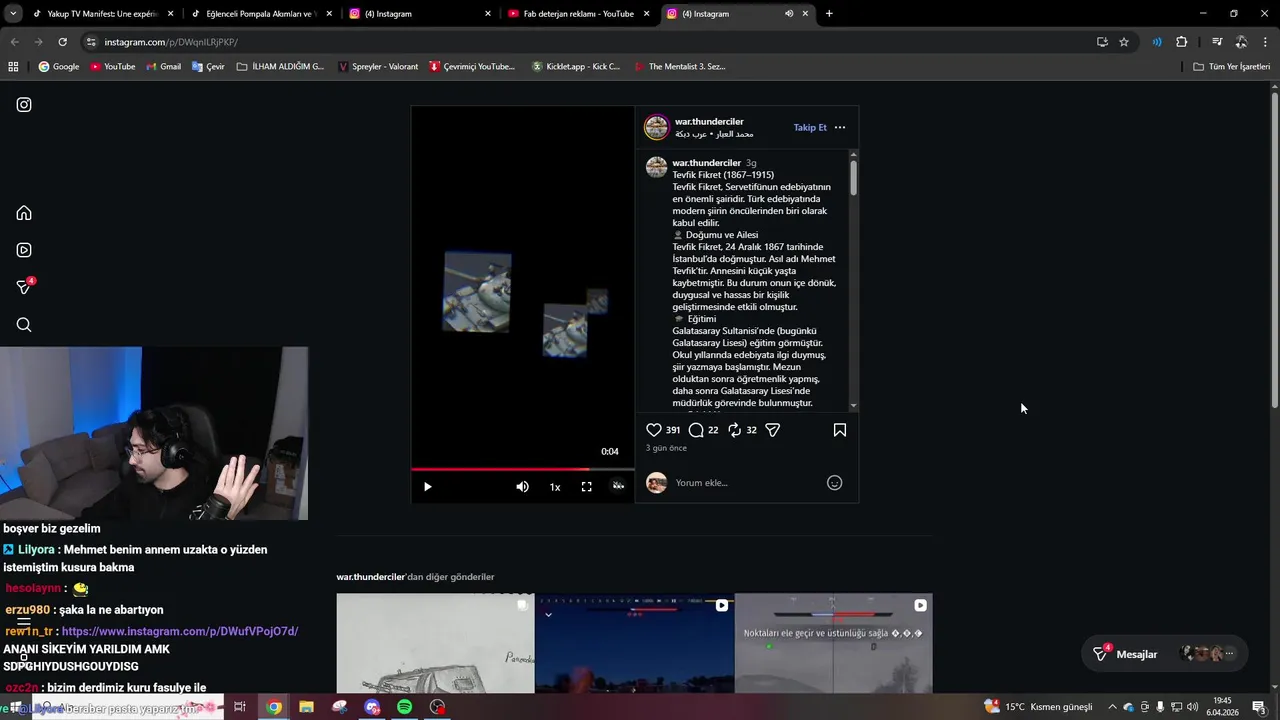Go to the Instagram Home feed icon

(x=24, y=213)
